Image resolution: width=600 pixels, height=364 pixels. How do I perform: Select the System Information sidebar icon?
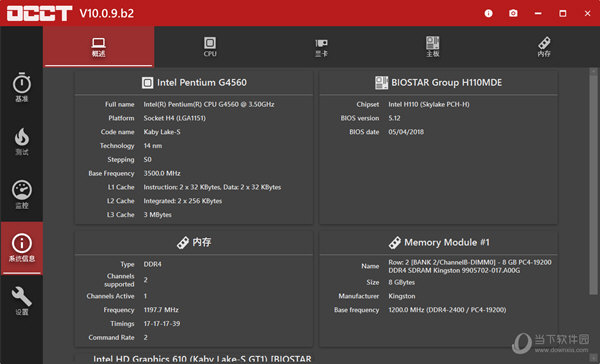point(22,248)
